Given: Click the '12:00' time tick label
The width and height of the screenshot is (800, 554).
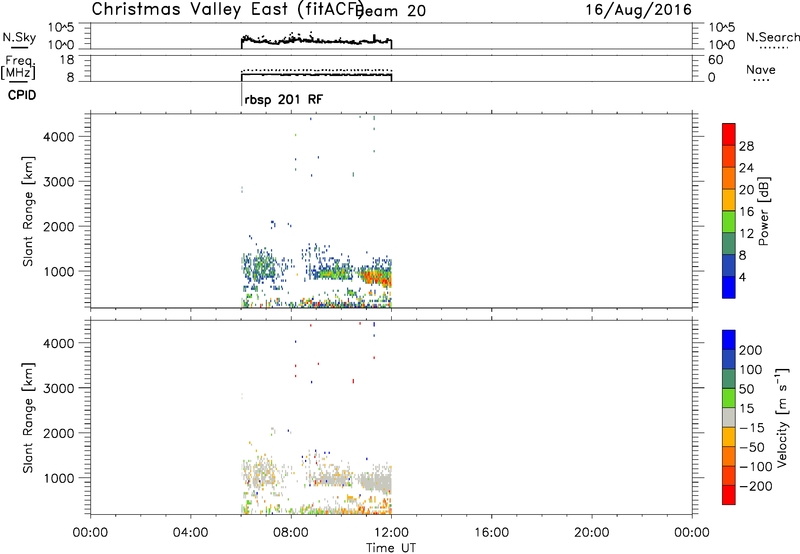Looking at the screenshot, I should tap(391, 533).
